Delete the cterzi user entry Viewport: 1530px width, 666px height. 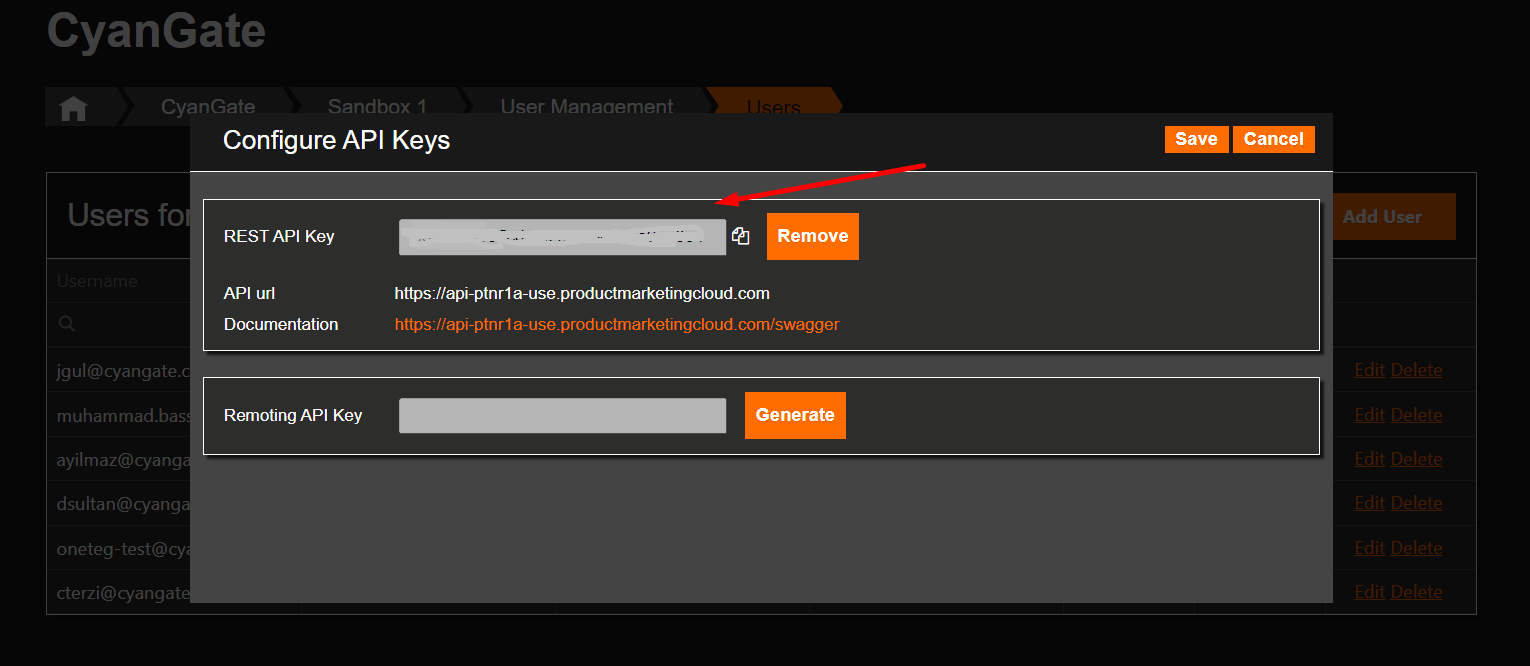[1416, 592]
